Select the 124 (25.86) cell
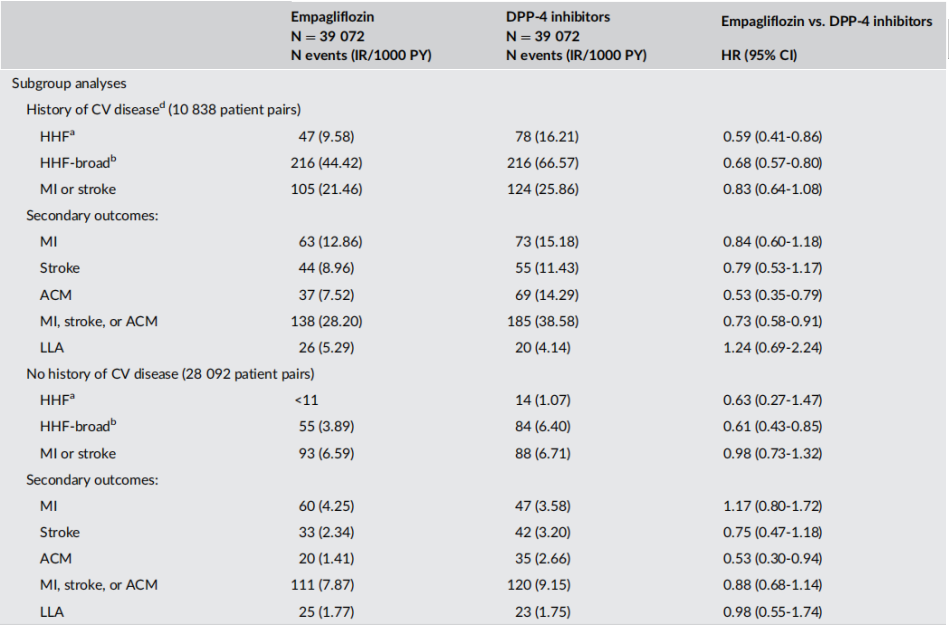Image resolution: width=949 pixels, height=627 pixels. (543, 189)
